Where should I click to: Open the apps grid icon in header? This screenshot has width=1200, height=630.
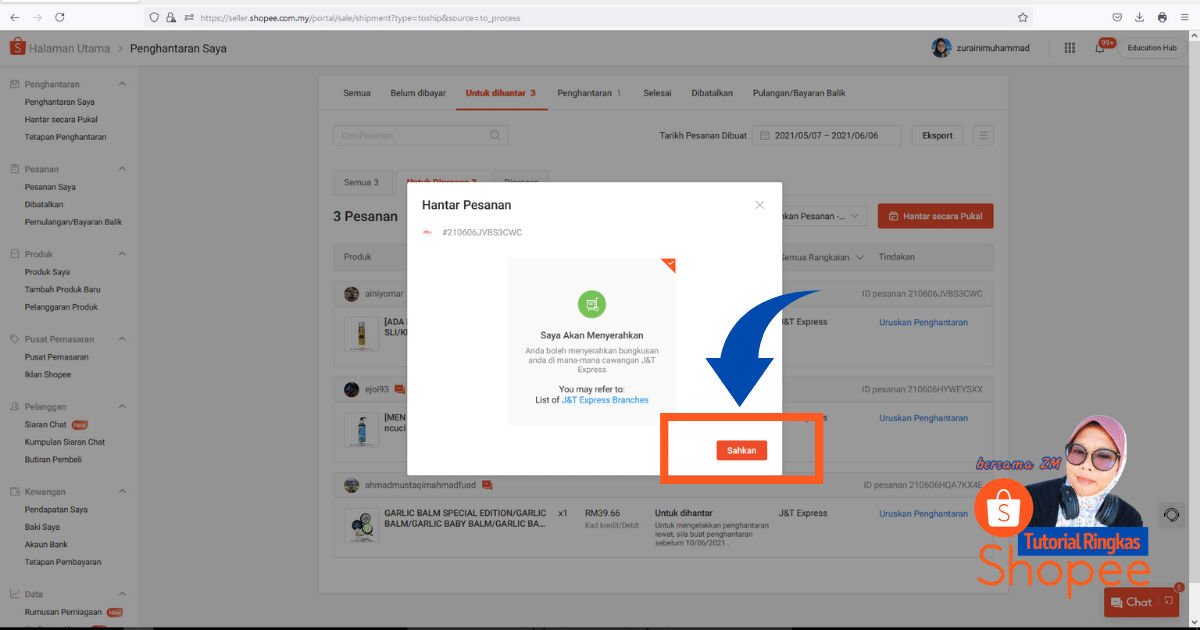click(x=1070, y=47)
